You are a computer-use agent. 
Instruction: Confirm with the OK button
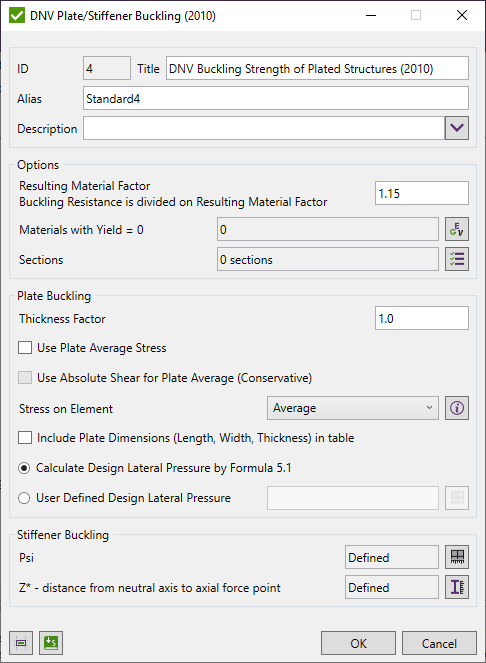pyautogui.click(x=358, y=643)
